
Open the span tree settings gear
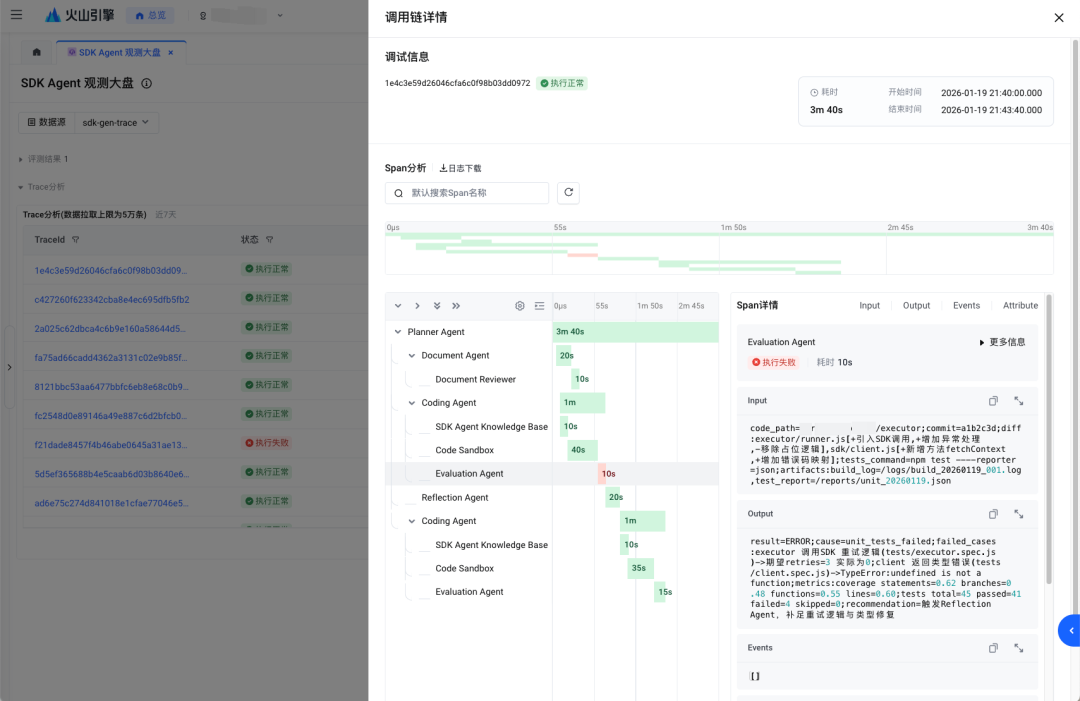pos(519,306)
